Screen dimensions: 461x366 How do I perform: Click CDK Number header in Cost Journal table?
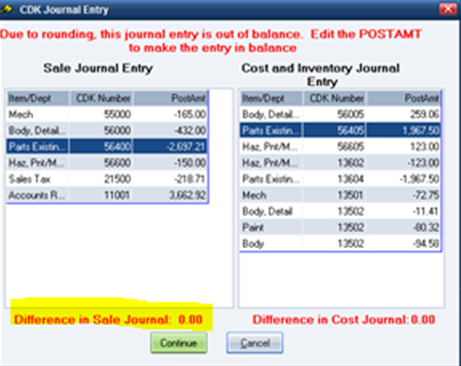tap(334, 98)
